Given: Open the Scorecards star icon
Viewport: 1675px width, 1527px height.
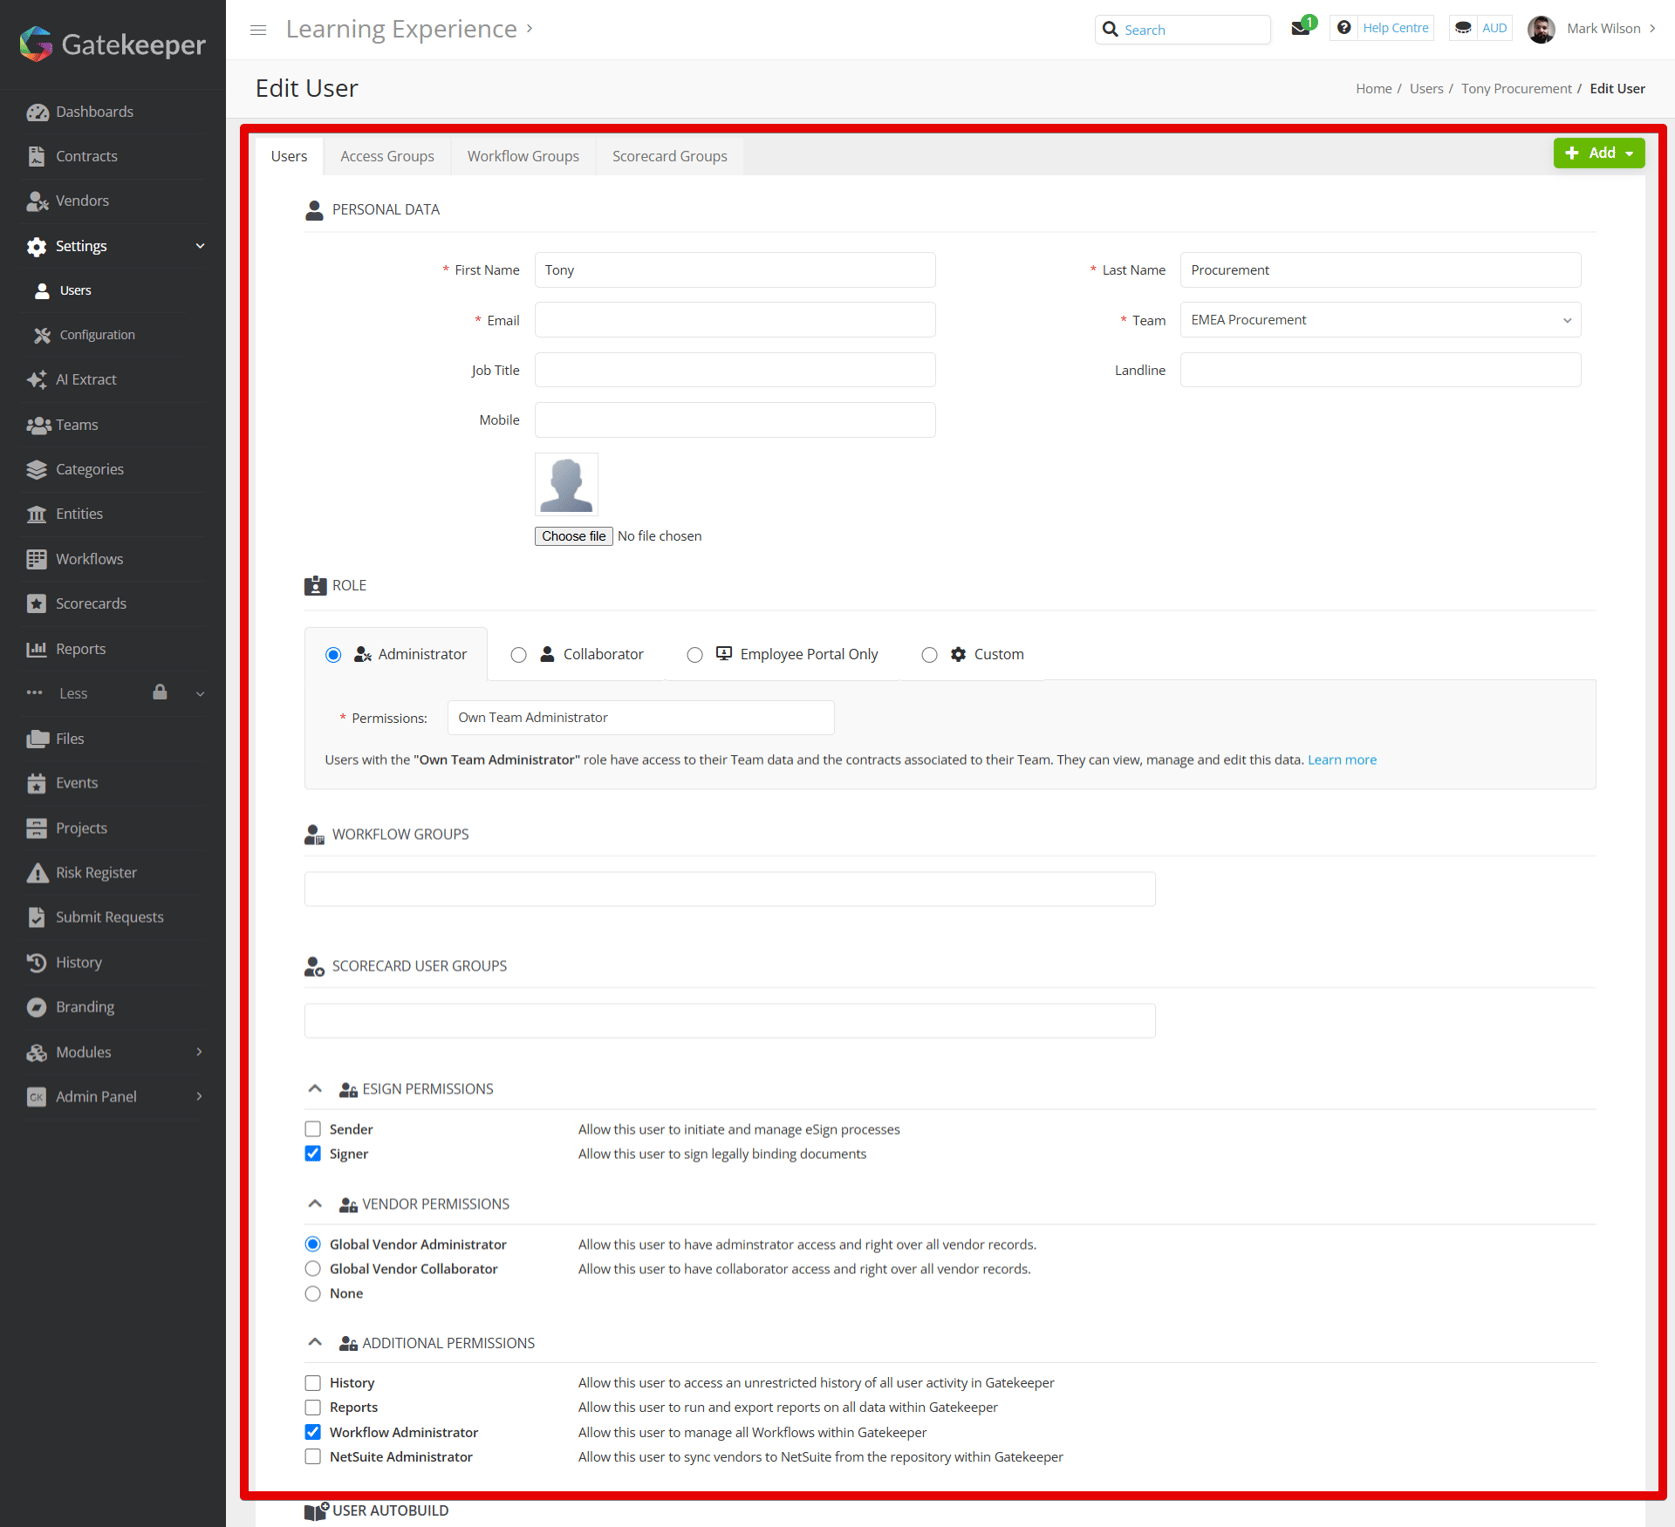Looking at the screenshot, I should pyautogui.click(x=37, y=604).
